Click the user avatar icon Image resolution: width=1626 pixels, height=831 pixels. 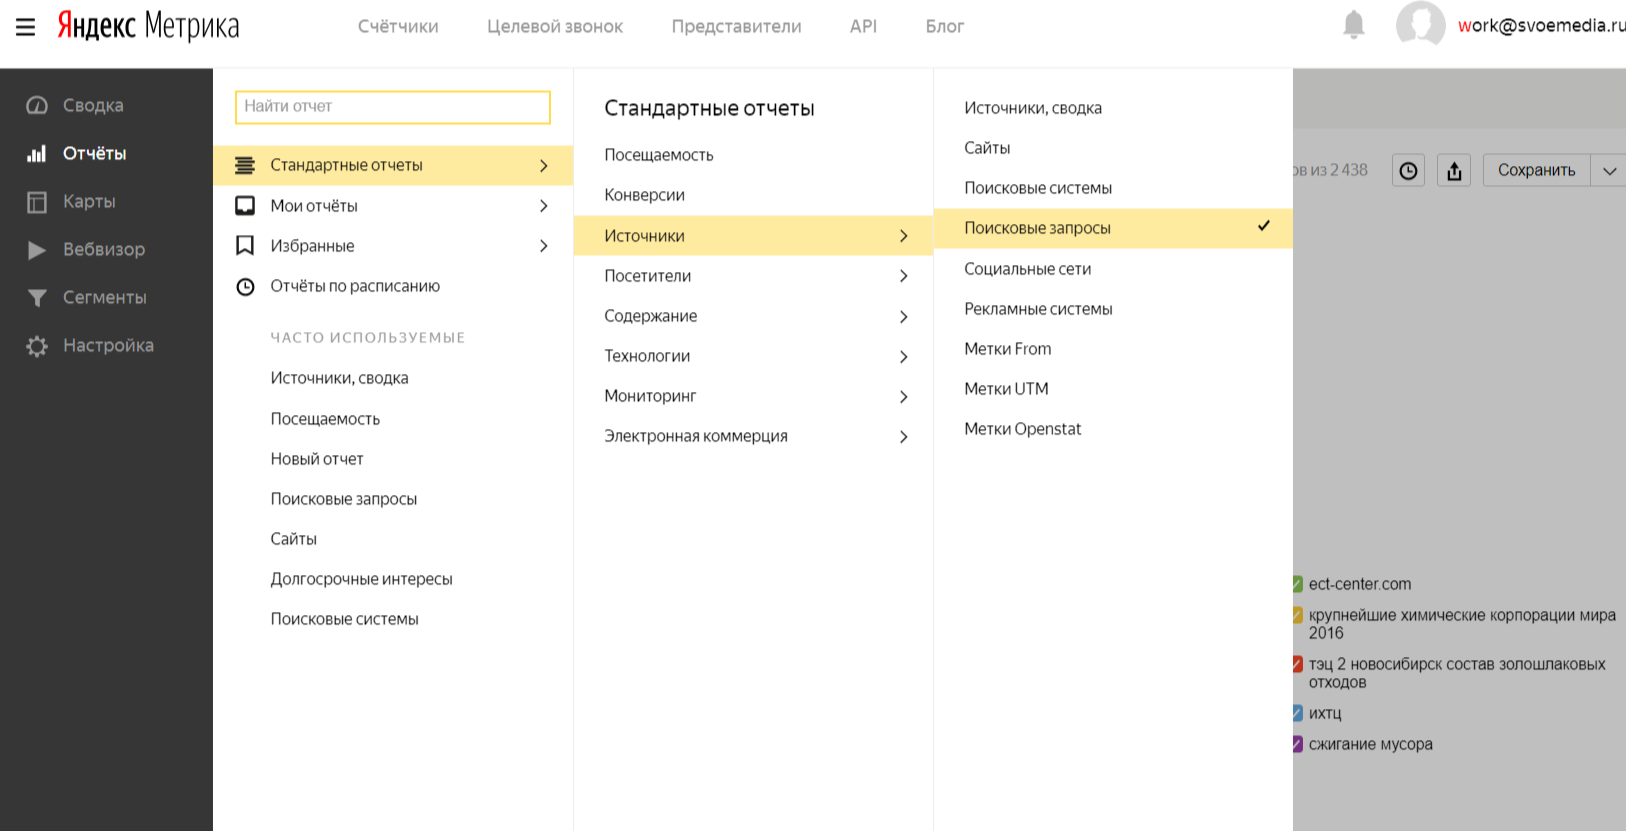pyautogui.click(x=1420, y=24)
